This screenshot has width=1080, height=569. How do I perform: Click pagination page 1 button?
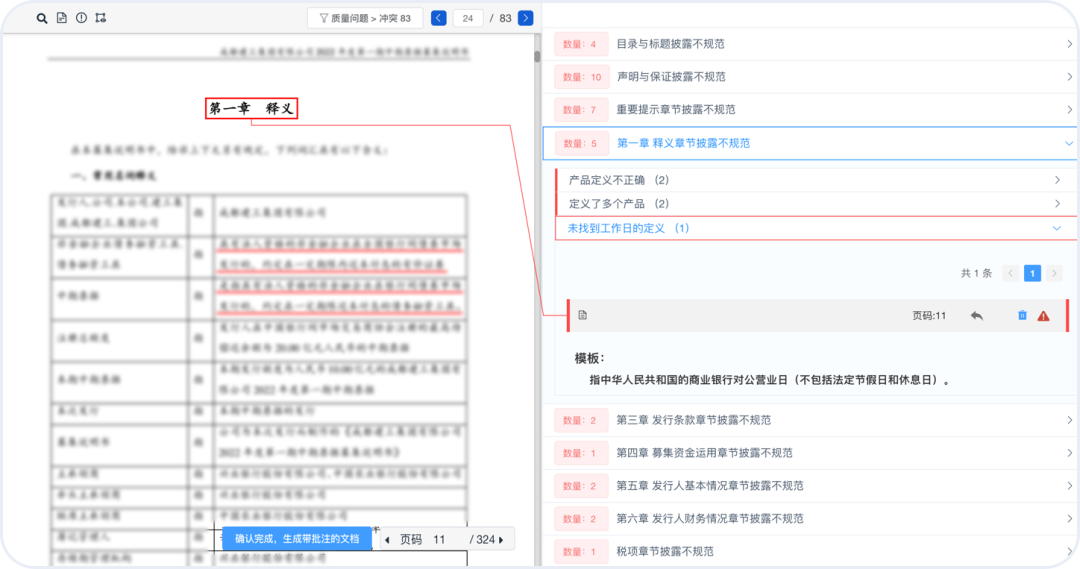tap(1032, 273)
